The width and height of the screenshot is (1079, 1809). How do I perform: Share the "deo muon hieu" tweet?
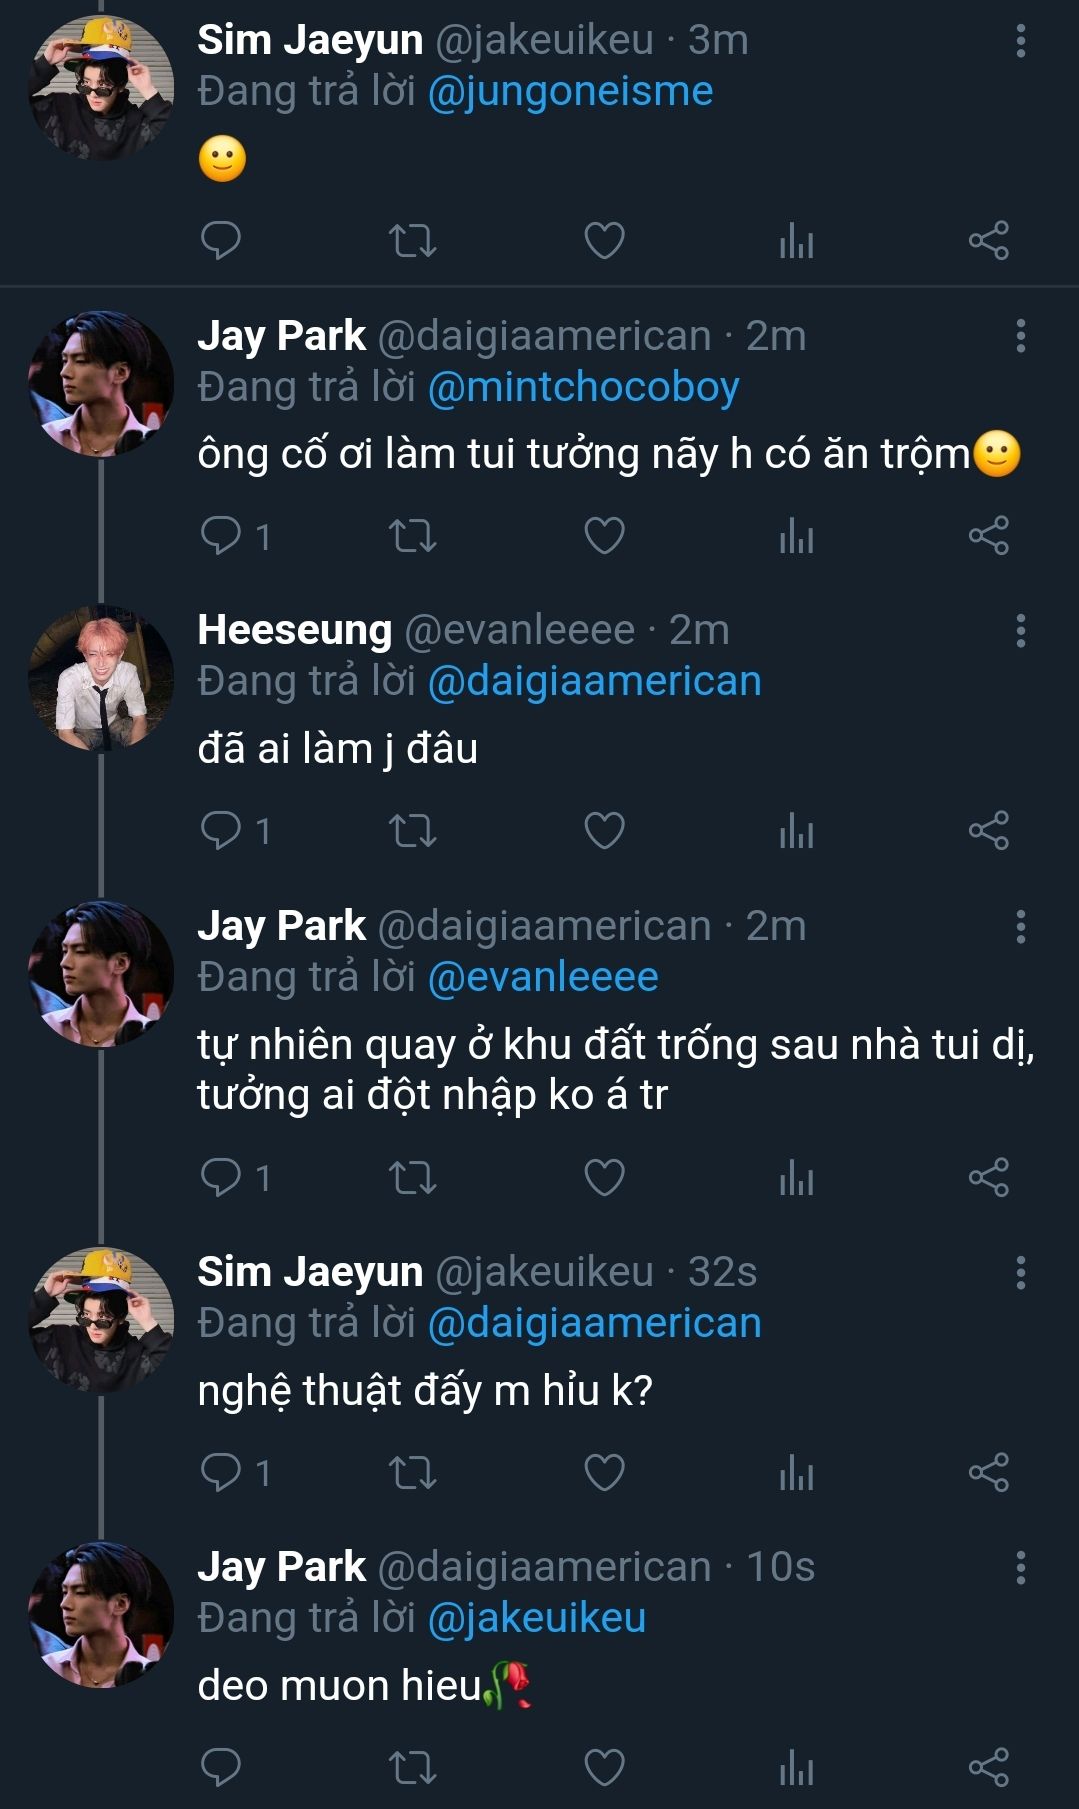(x=988, y=1768)
